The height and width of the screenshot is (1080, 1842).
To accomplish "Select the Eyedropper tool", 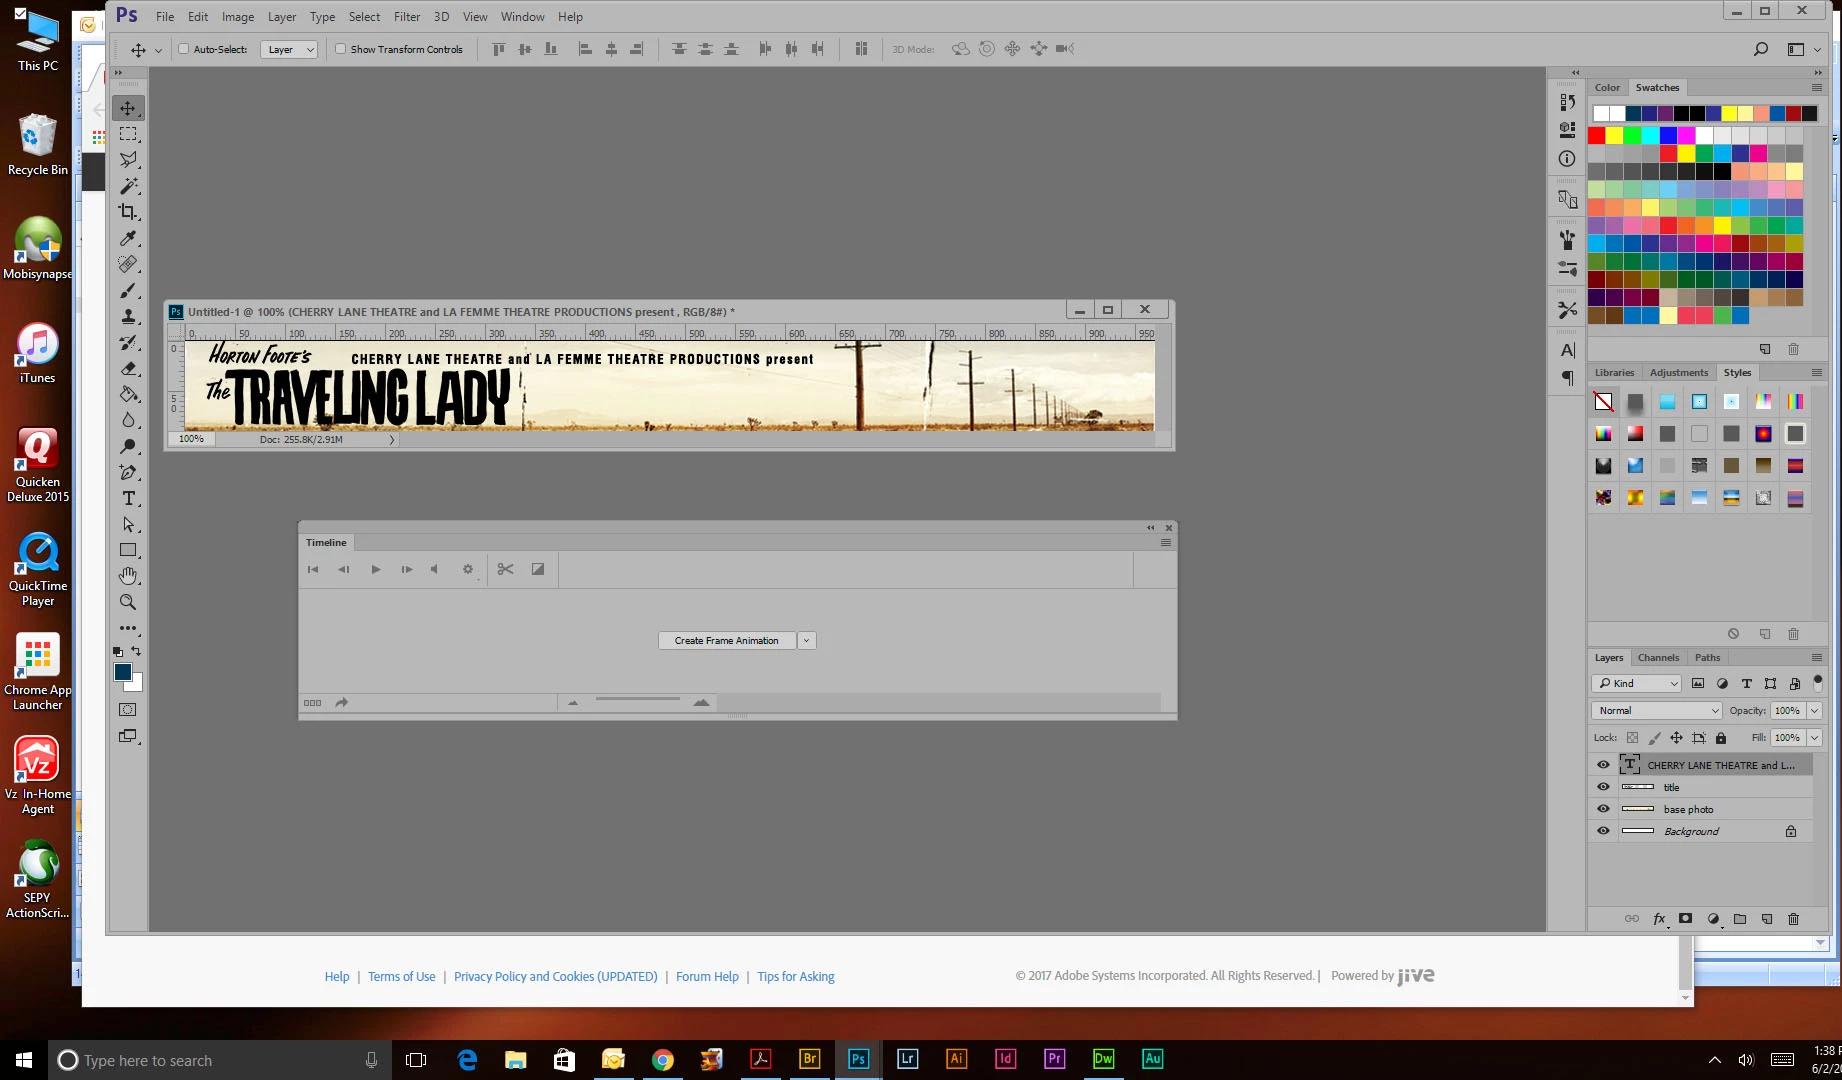I will (128, 238).
